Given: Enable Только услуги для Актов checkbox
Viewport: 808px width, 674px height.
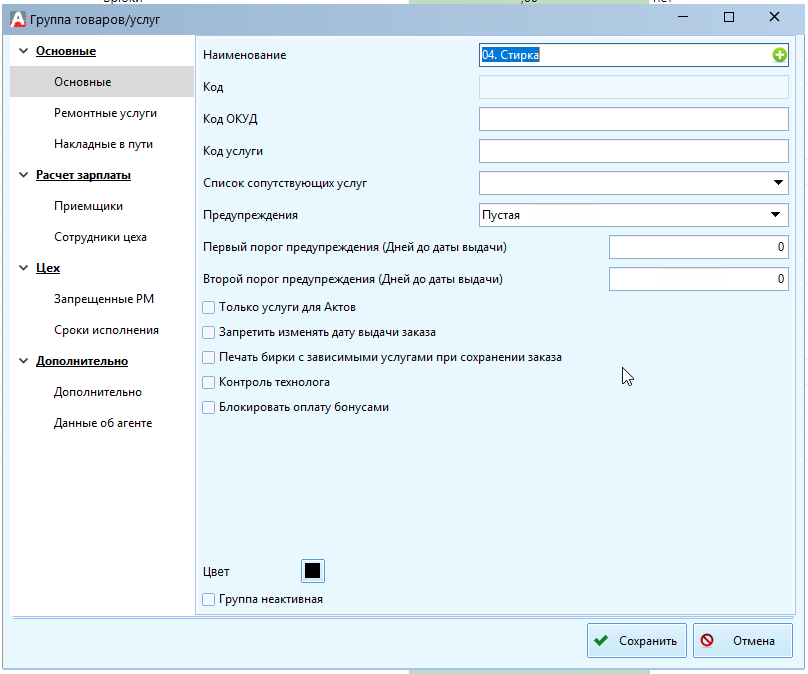Looking at the screenshot, I should coord(209,307).
